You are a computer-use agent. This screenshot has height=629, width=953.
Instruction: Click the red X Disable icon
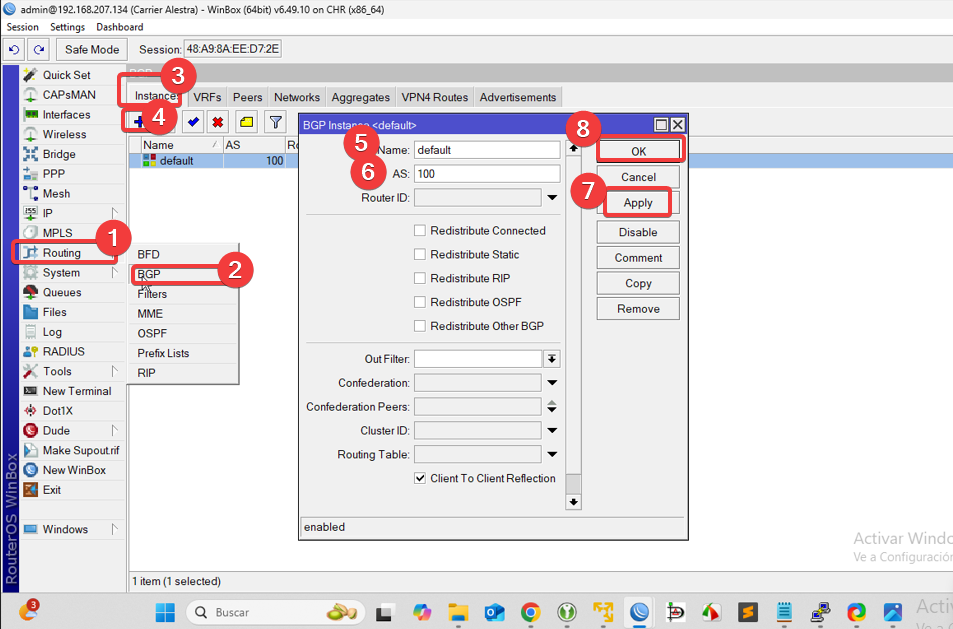218,121
